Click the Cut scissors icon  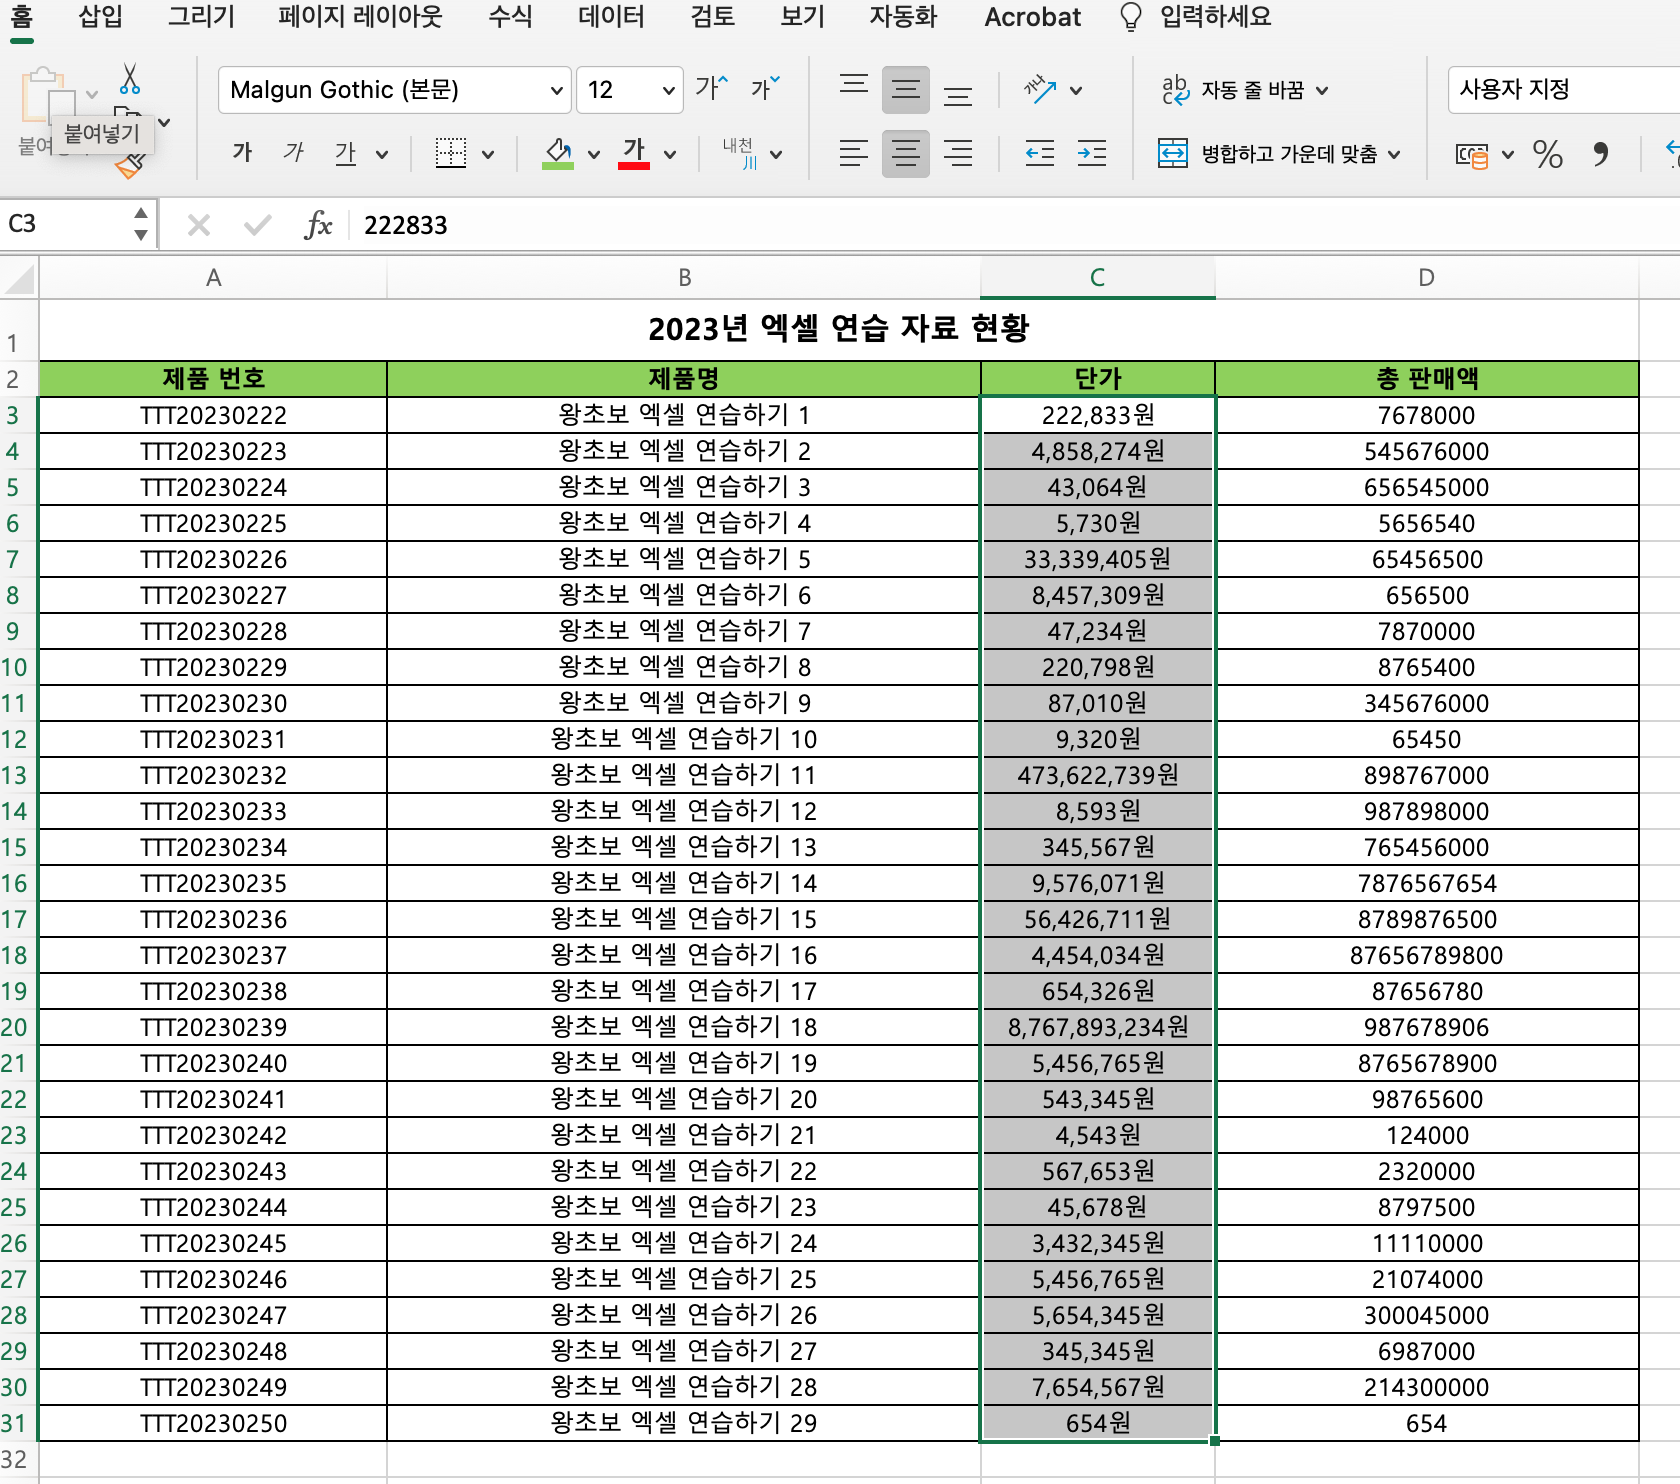[x=130, y=78]
